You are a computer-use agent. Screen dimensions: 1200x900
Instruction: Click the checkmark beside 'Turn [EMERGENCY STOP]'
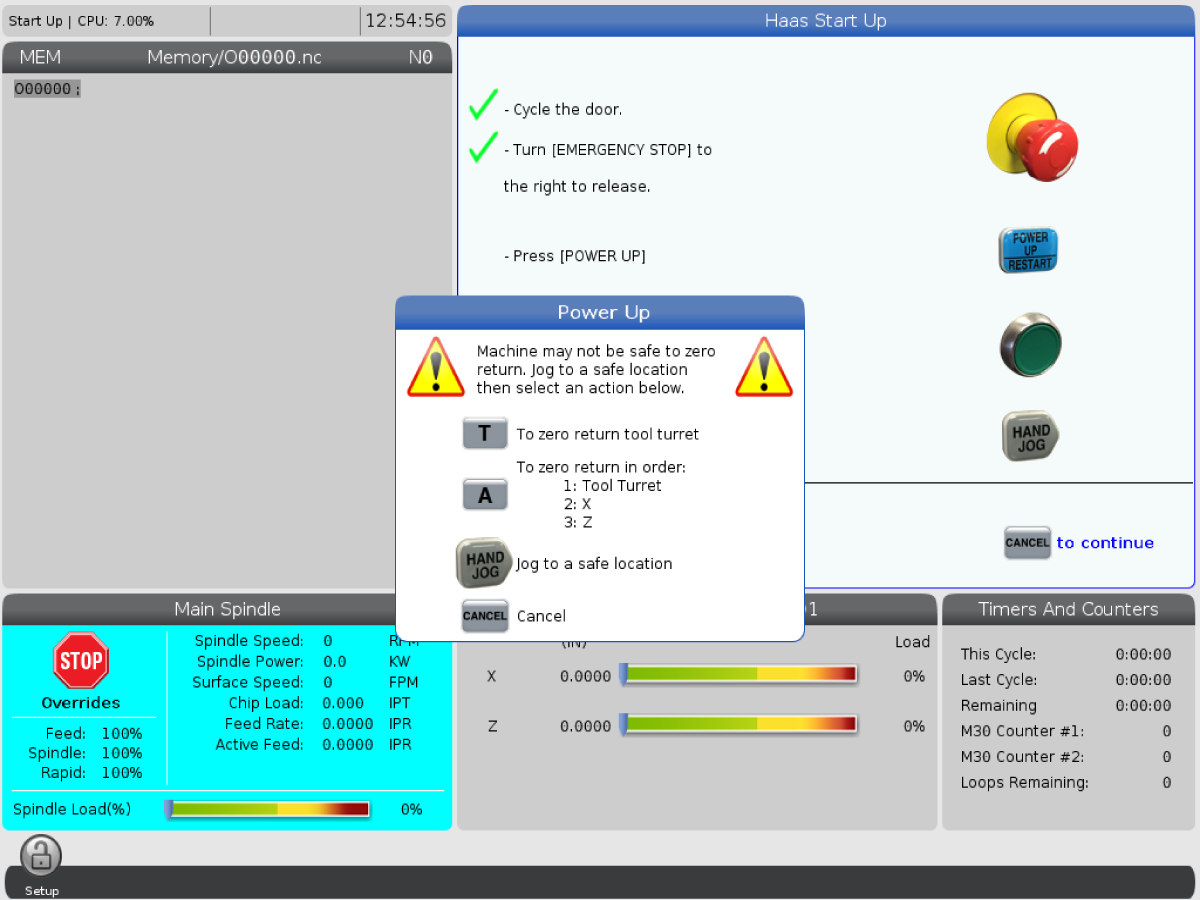pos(484,146)
